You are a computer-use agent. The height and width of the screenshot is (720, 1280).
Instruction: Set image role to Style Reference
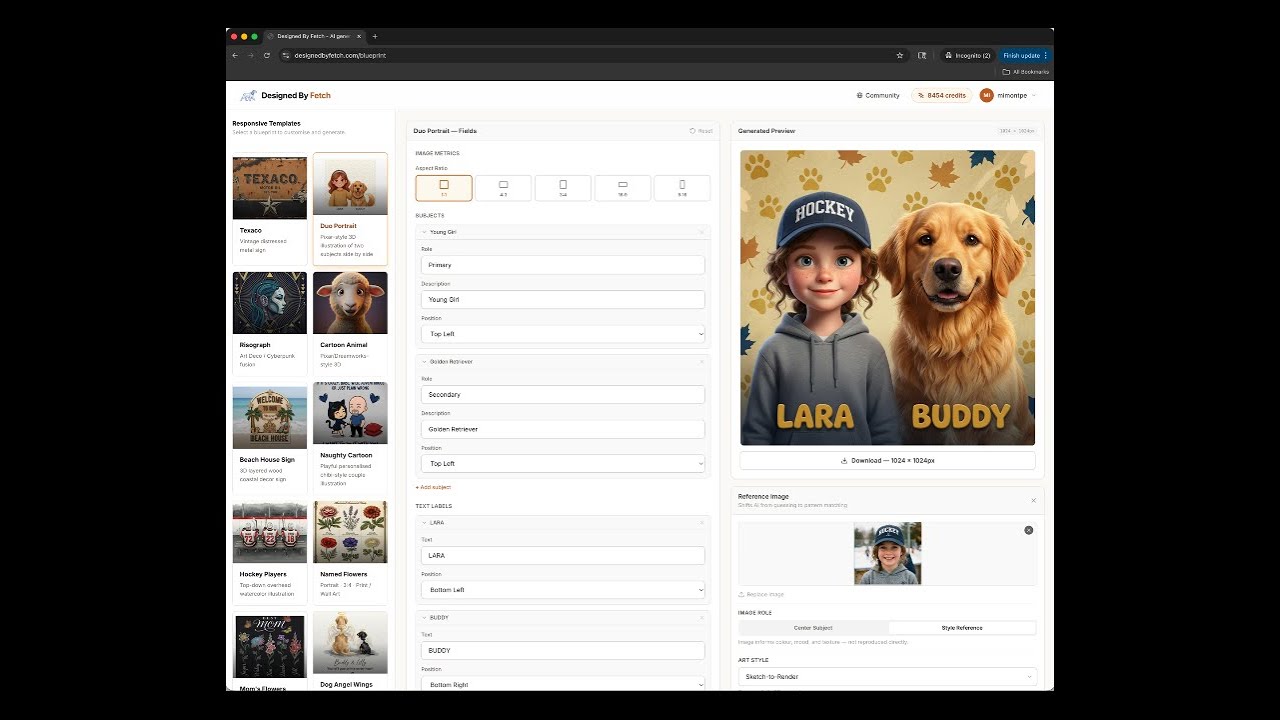pyautogui.click(x=962, y=628)
